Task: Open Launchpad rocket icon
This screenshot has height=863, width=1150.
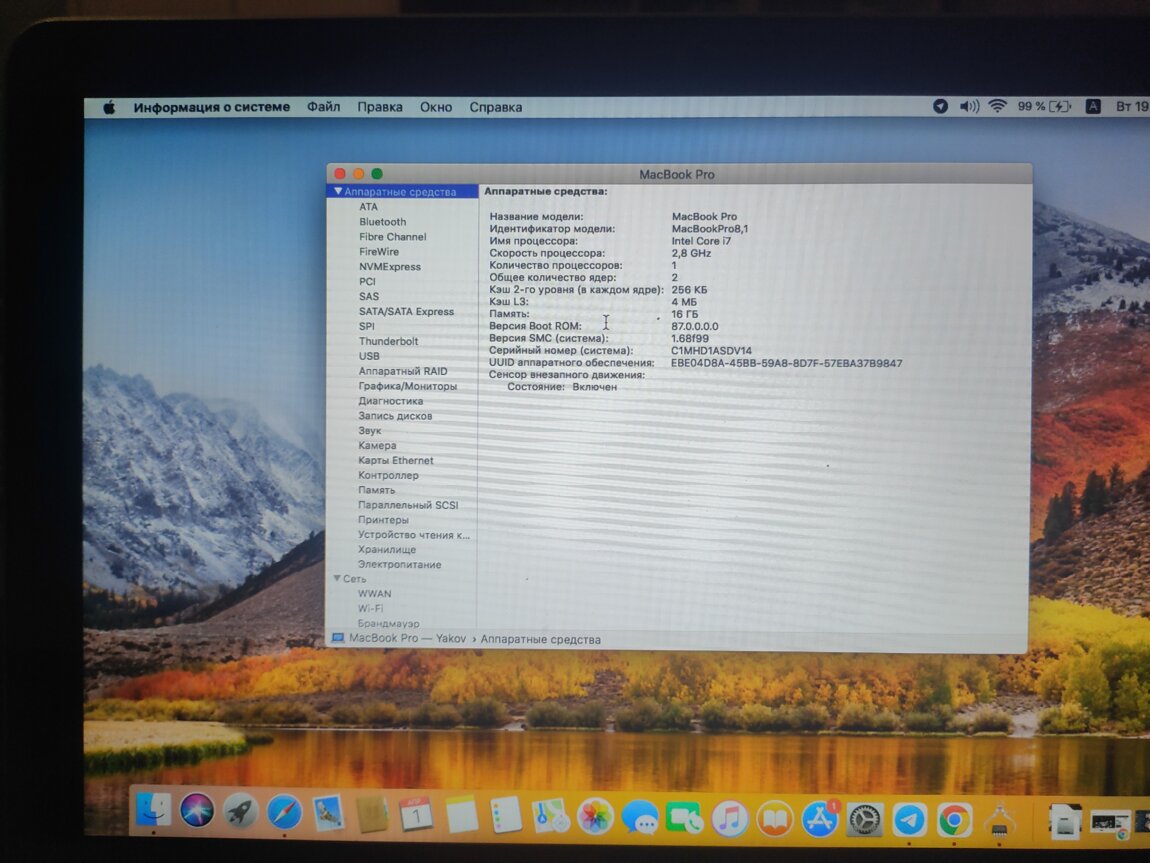Action: (x=240, y=812)
